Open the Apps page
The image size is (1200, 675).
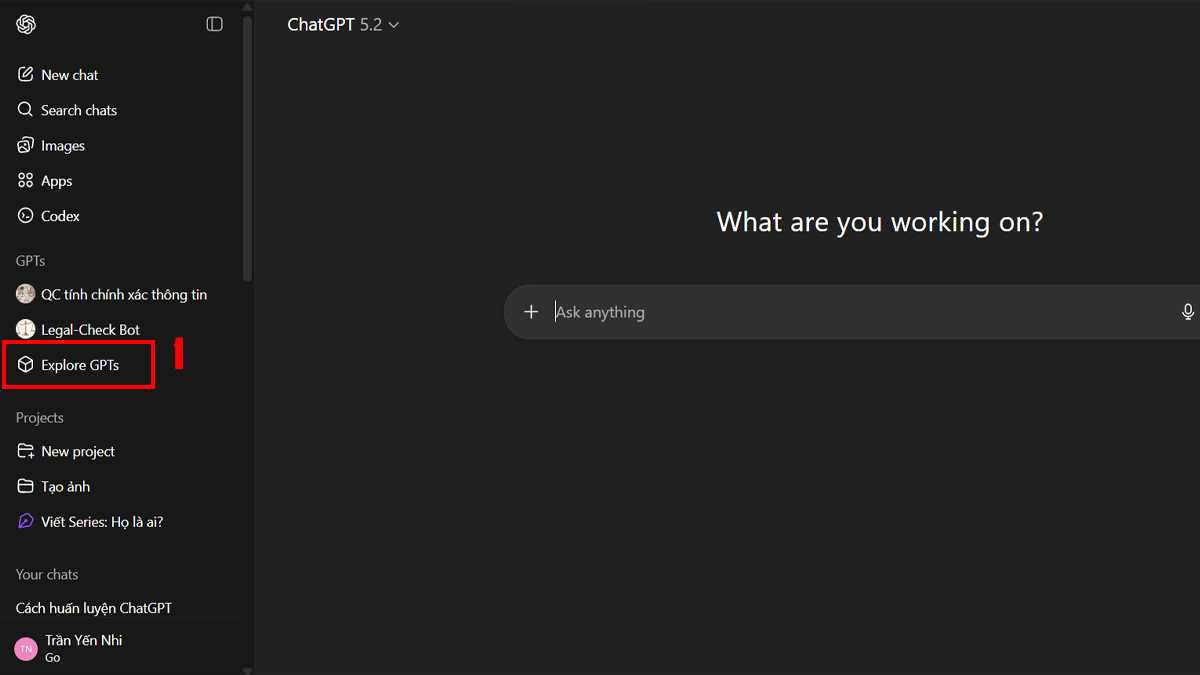coord(56,181)
